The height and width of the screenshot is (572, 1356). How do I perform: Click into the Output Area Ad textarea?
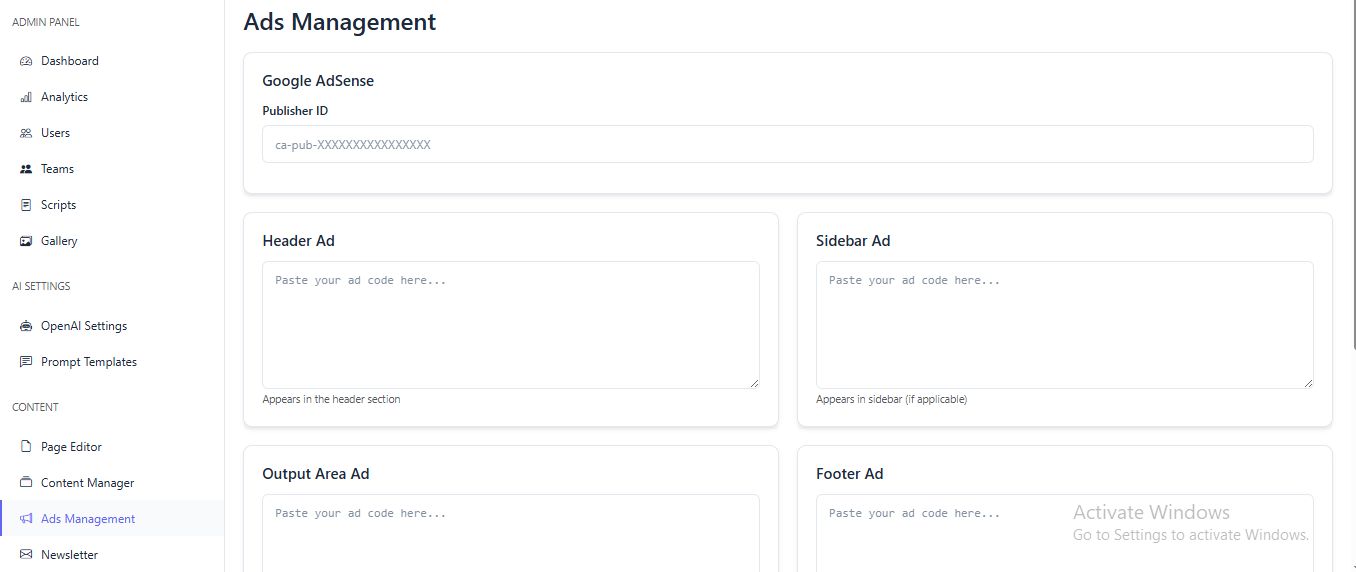pyautogui.click(x=510, y=535)
